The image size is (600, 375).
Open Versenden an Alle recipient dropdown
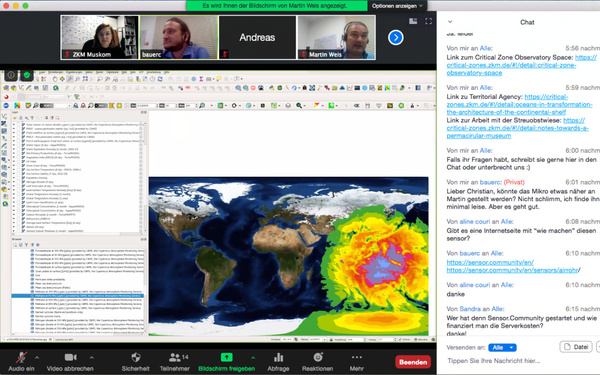tap(502, 347)
